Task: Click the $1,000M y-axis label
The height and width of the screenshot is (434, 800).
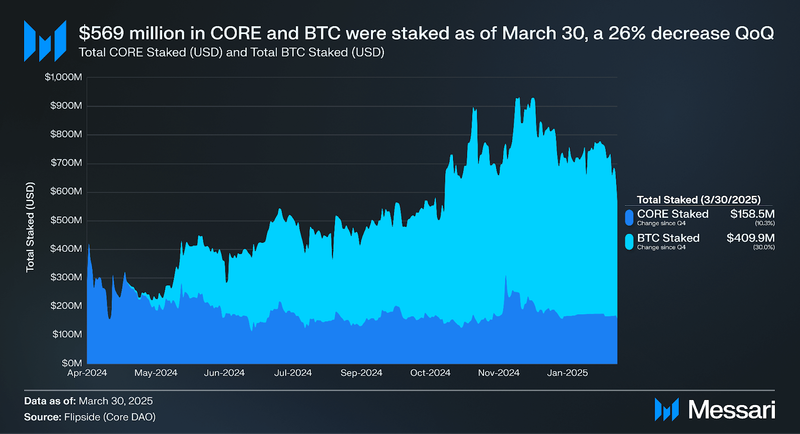Action: pyautogui.click(x=63, y=77)
